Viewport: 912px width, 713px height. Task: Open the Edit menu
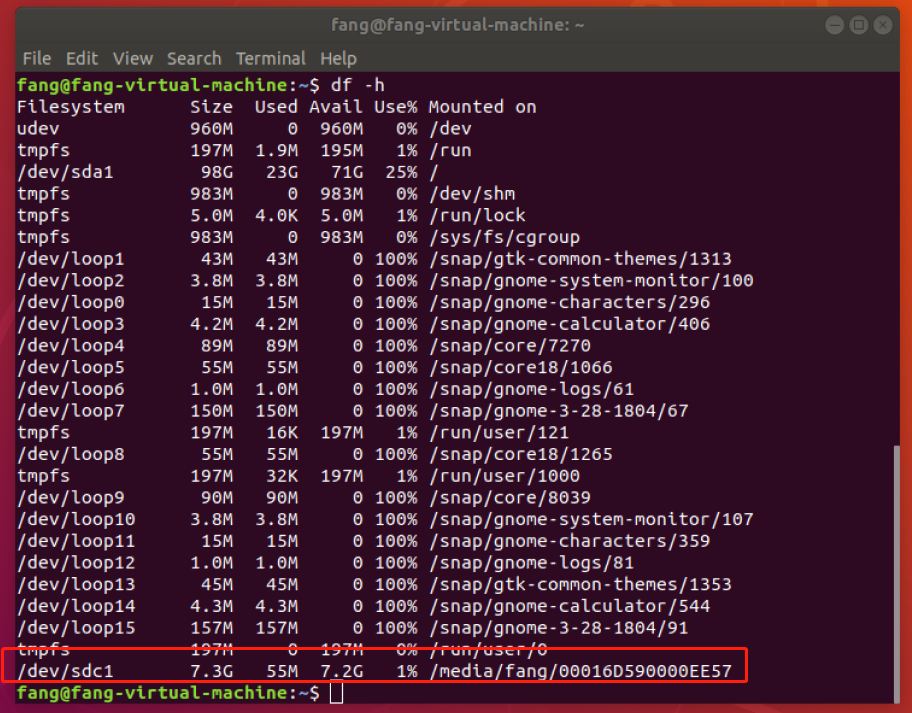[81, 58]
